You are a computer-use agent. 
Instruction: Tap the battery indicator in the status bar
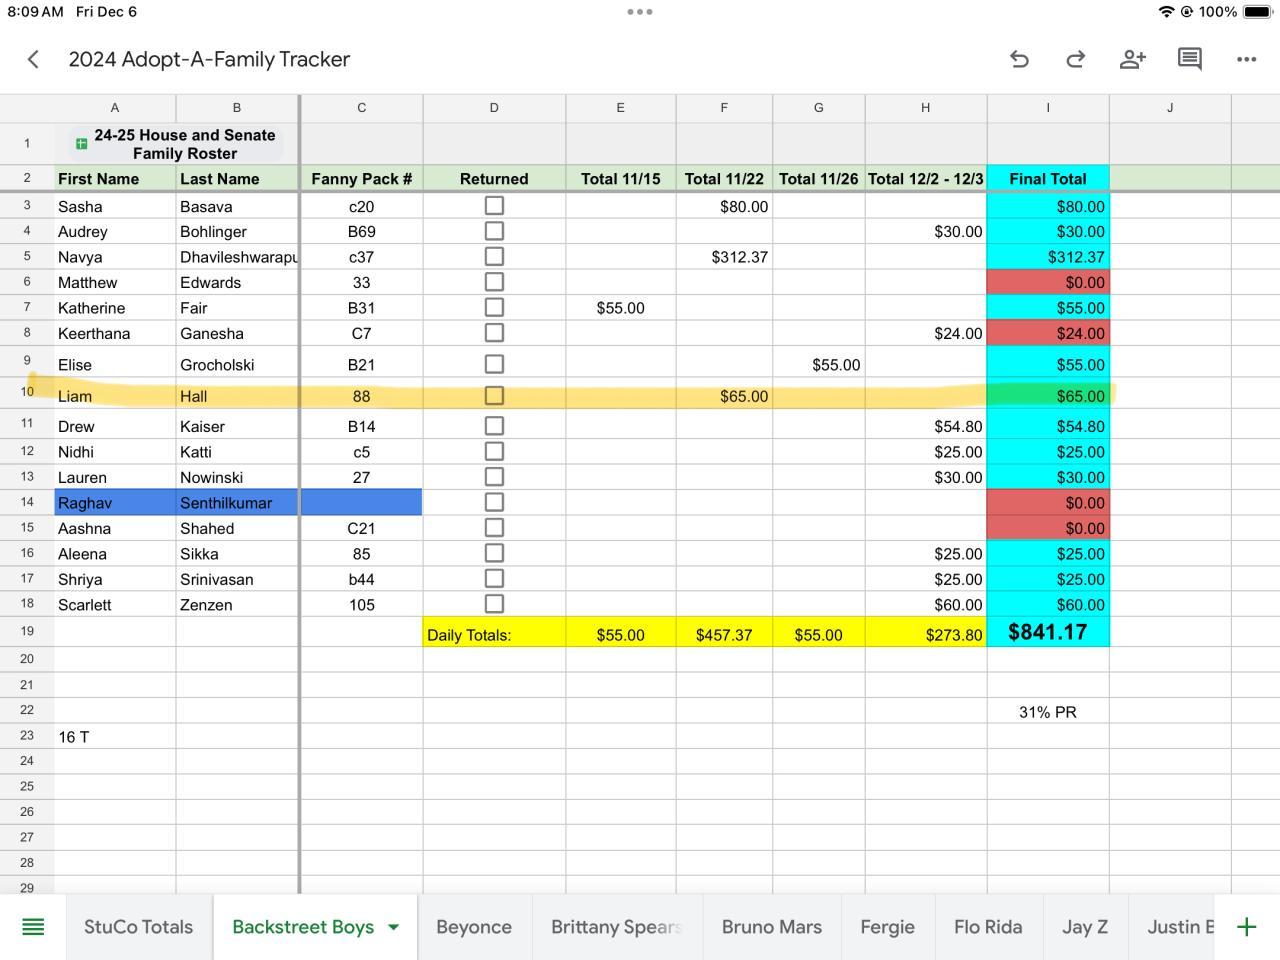(x=1257, y=12)
